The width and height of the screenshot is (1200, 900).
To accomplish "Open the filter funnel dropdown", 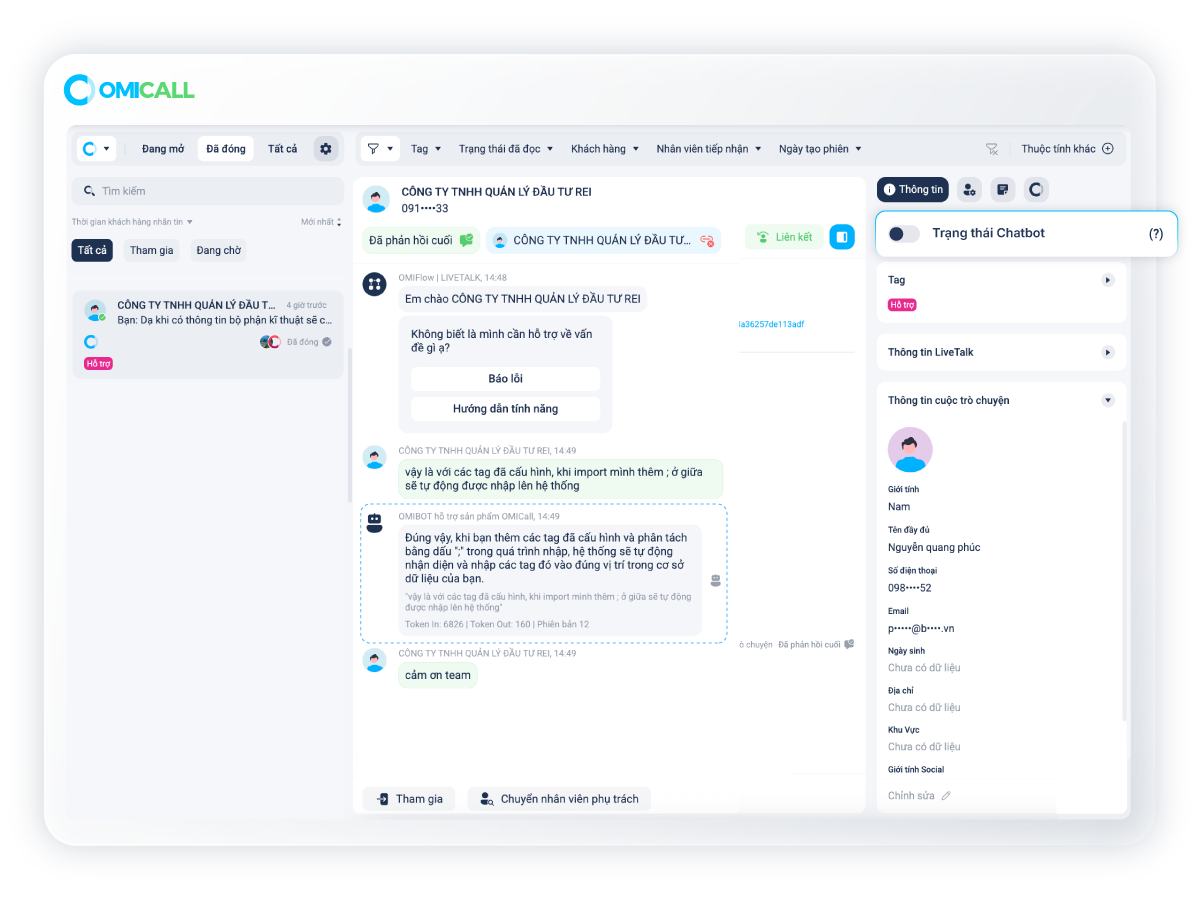I will tap(380, 149).
